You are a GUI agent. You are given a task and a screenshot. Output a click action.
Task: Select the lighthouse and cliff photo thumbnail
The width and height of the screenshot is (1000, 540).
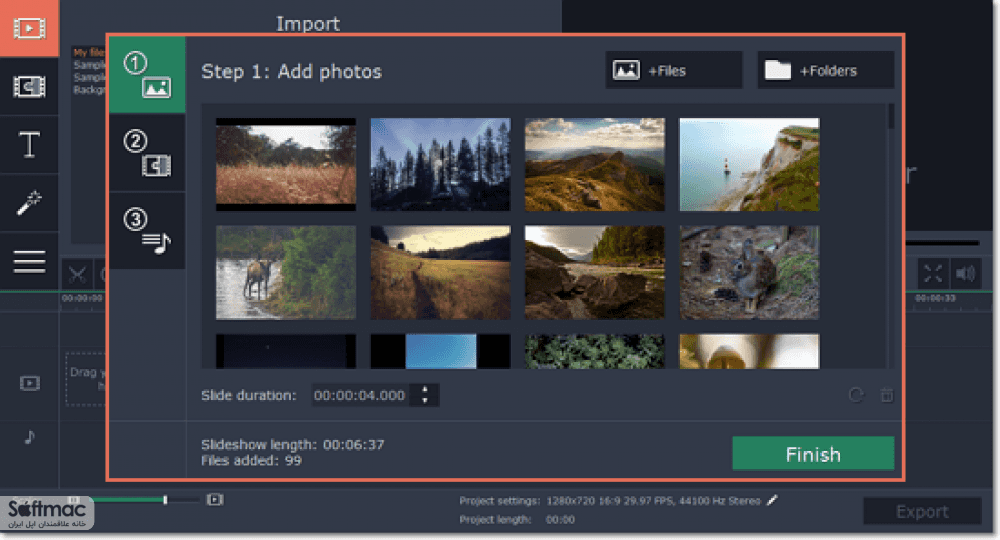coord(749,164)
